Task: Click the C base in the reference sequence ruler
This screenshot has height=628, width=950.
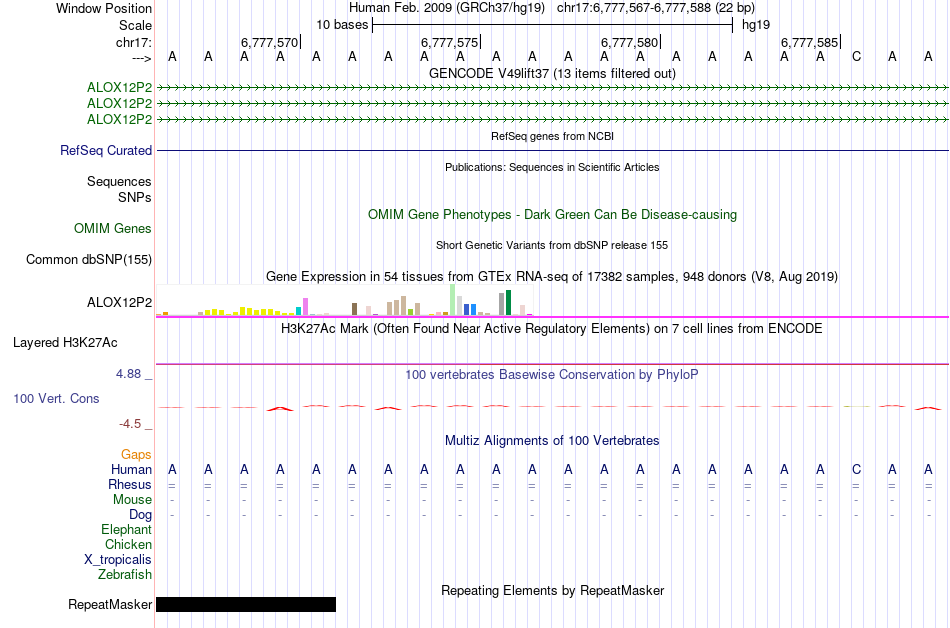Action: coord(856,57)
